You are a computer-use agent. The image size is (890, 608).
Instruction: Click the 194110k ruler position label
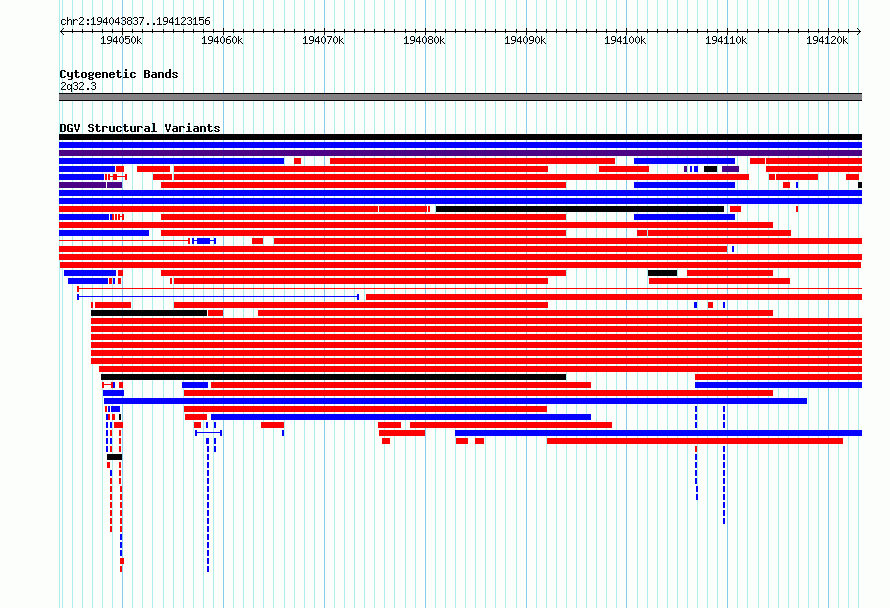pos(726,40)
